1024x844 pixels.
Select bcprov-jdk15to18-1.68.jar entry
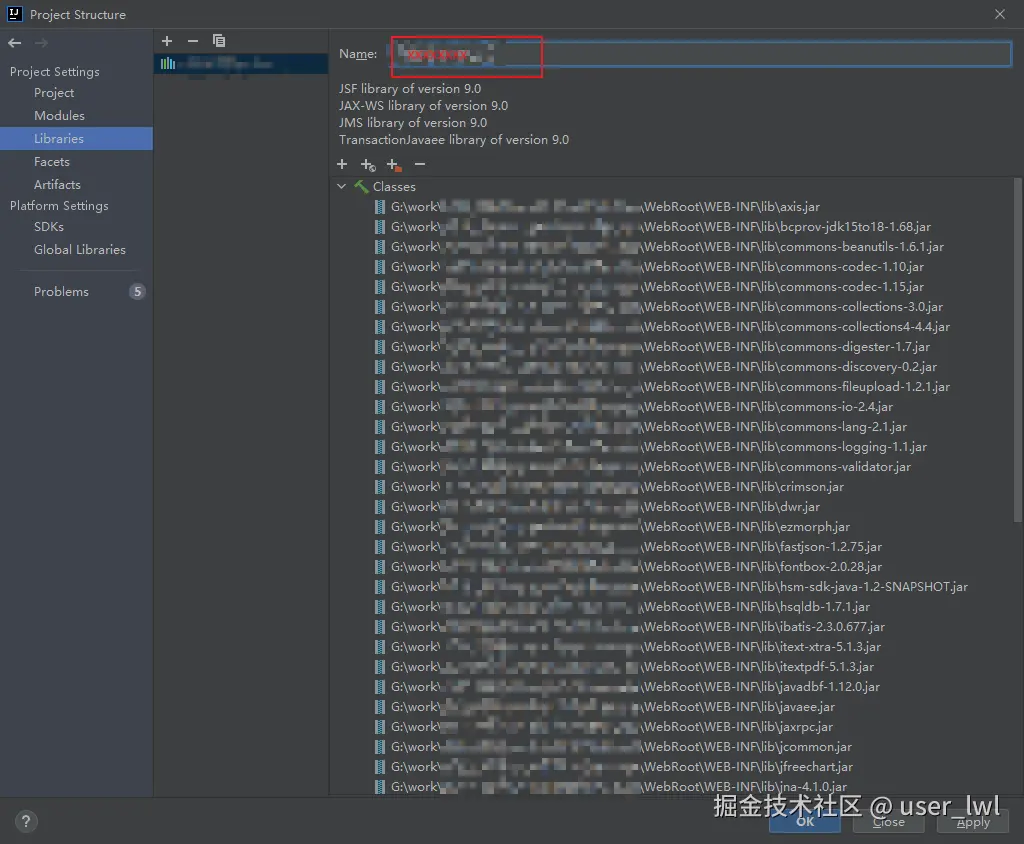[x=653, y=227]
